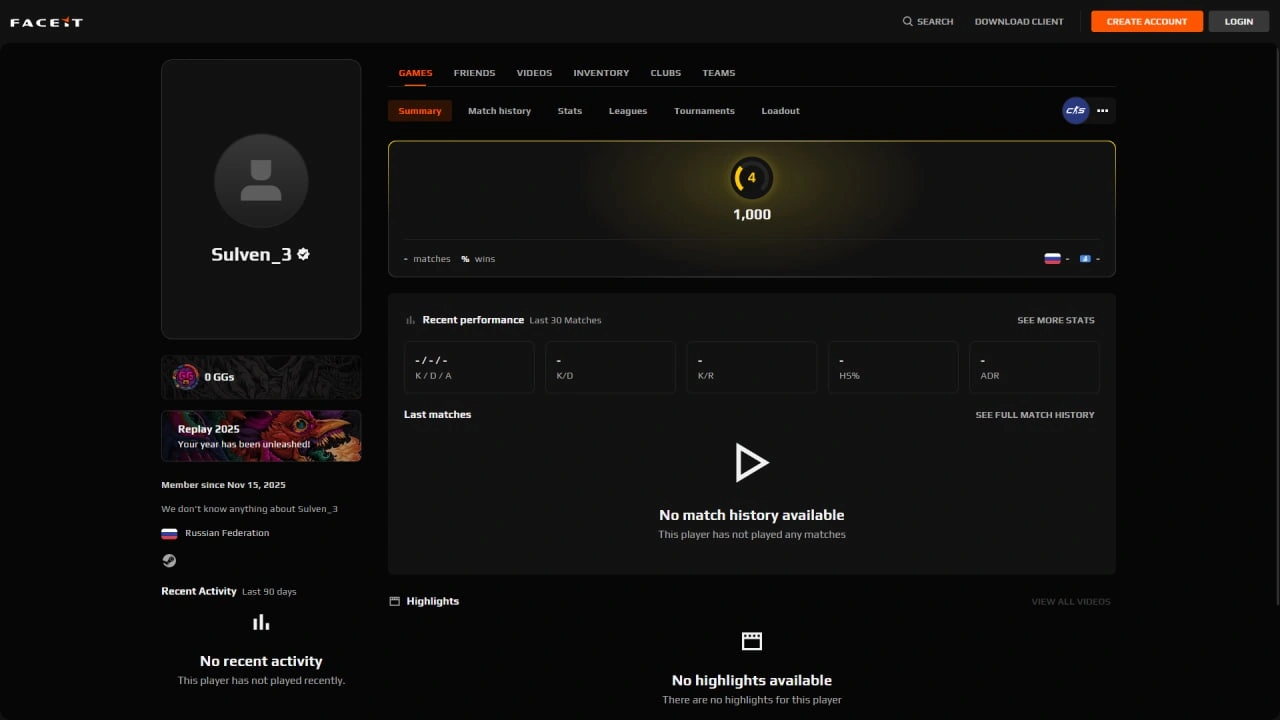Open See Full Match History link

[x=1035, y=415]
